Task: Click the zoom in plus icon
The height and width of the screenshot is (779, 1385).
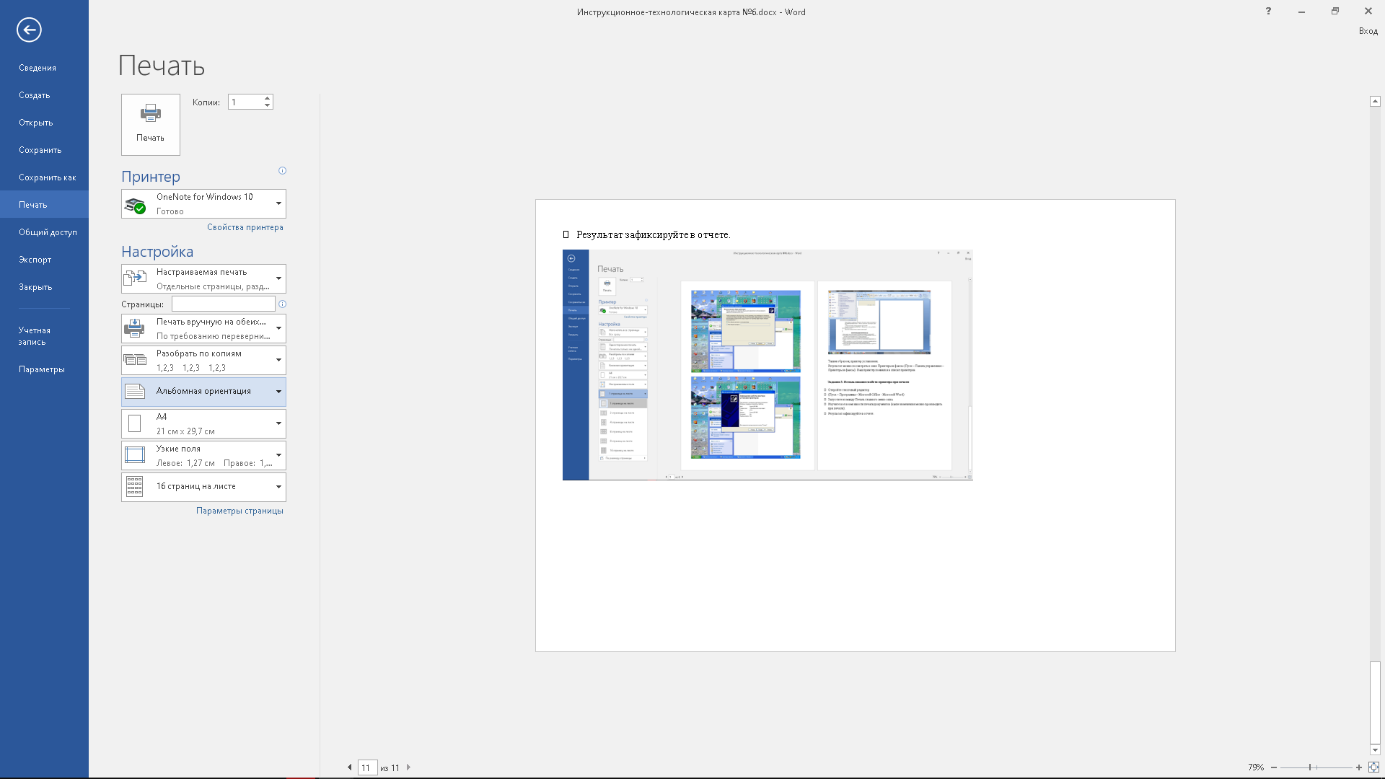Action: click(x=1358, y=767)
